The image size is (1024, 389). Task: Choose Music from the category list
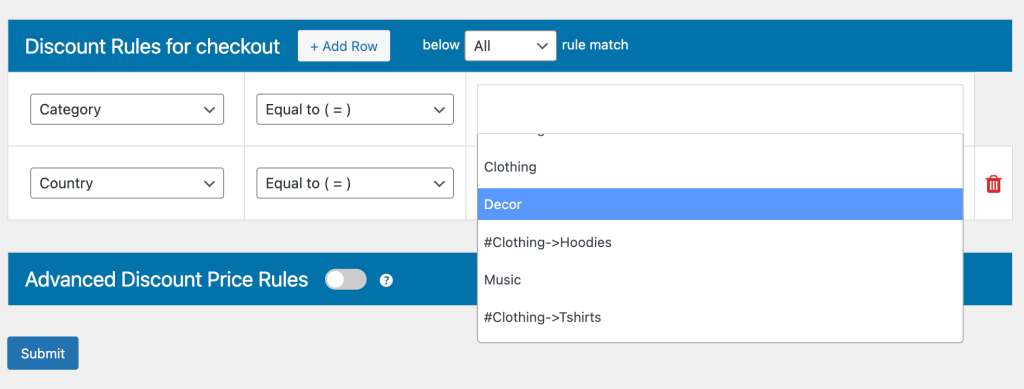pos(720,280)
